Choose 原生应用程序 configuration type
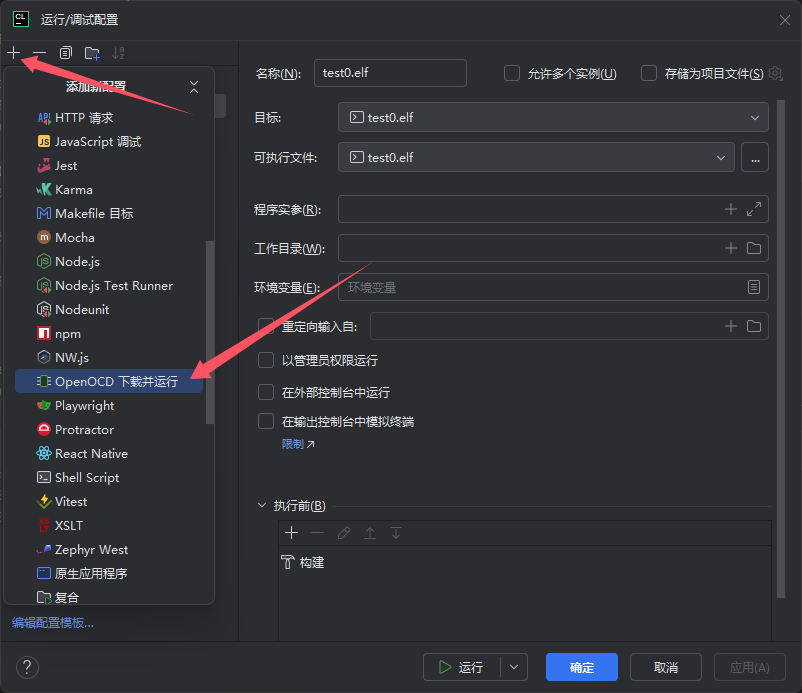 click(109, 574)
